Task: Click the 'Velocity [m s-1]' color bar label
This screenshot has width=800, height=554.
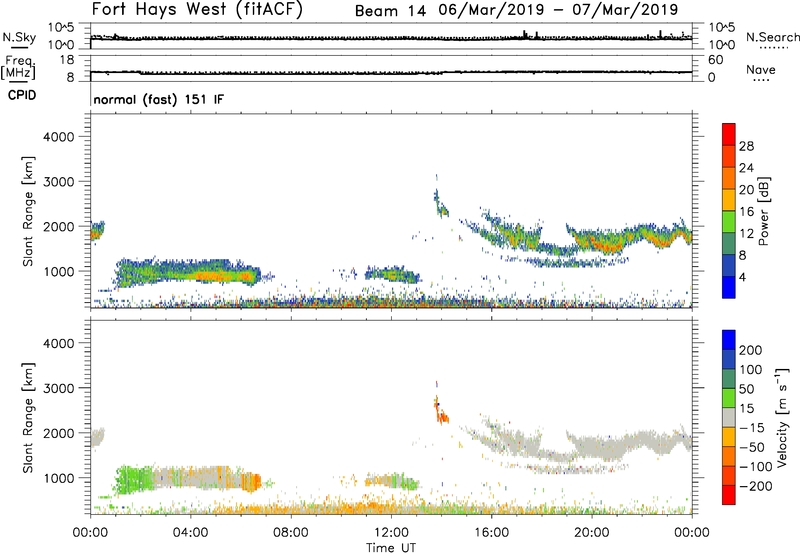Action: [x=782, y=418]
